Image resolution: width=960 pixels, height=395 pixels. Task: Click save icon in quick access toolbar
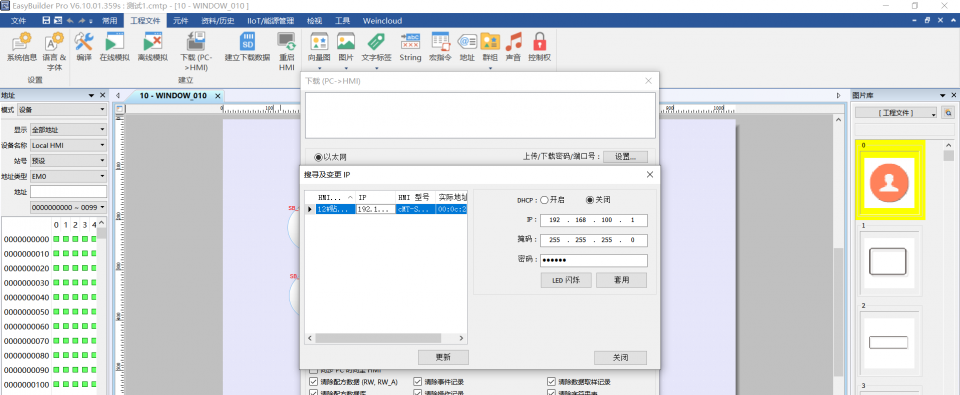46,20
